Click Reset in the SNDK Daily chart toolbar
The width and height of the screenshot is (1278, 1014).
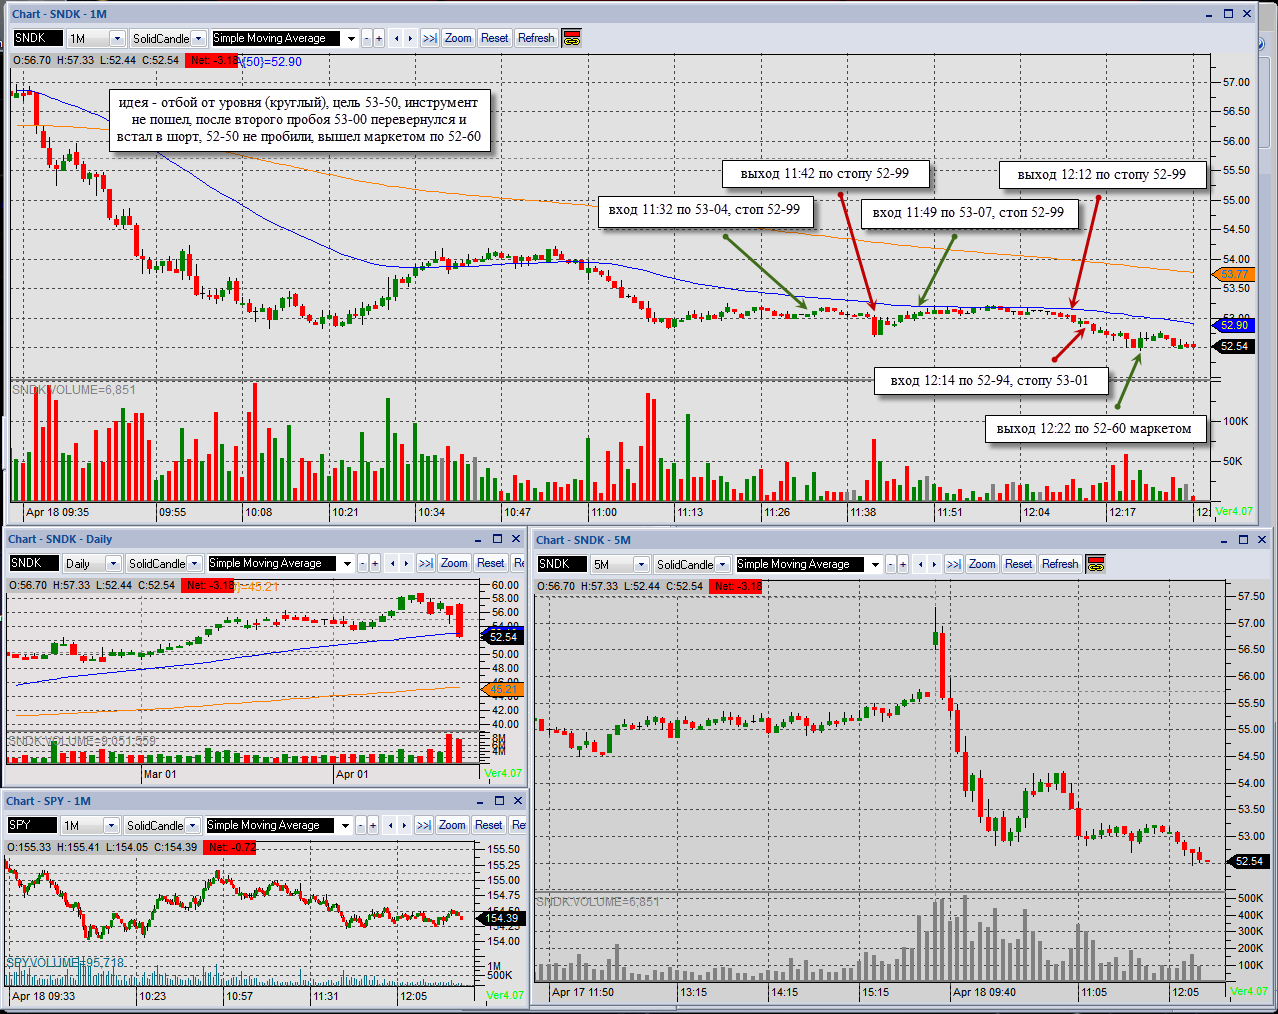point(491,563)
